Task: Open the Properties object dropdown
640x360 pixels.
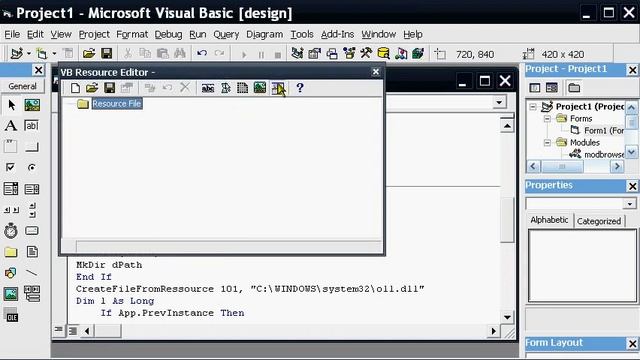Action: [x=629, y=204]
